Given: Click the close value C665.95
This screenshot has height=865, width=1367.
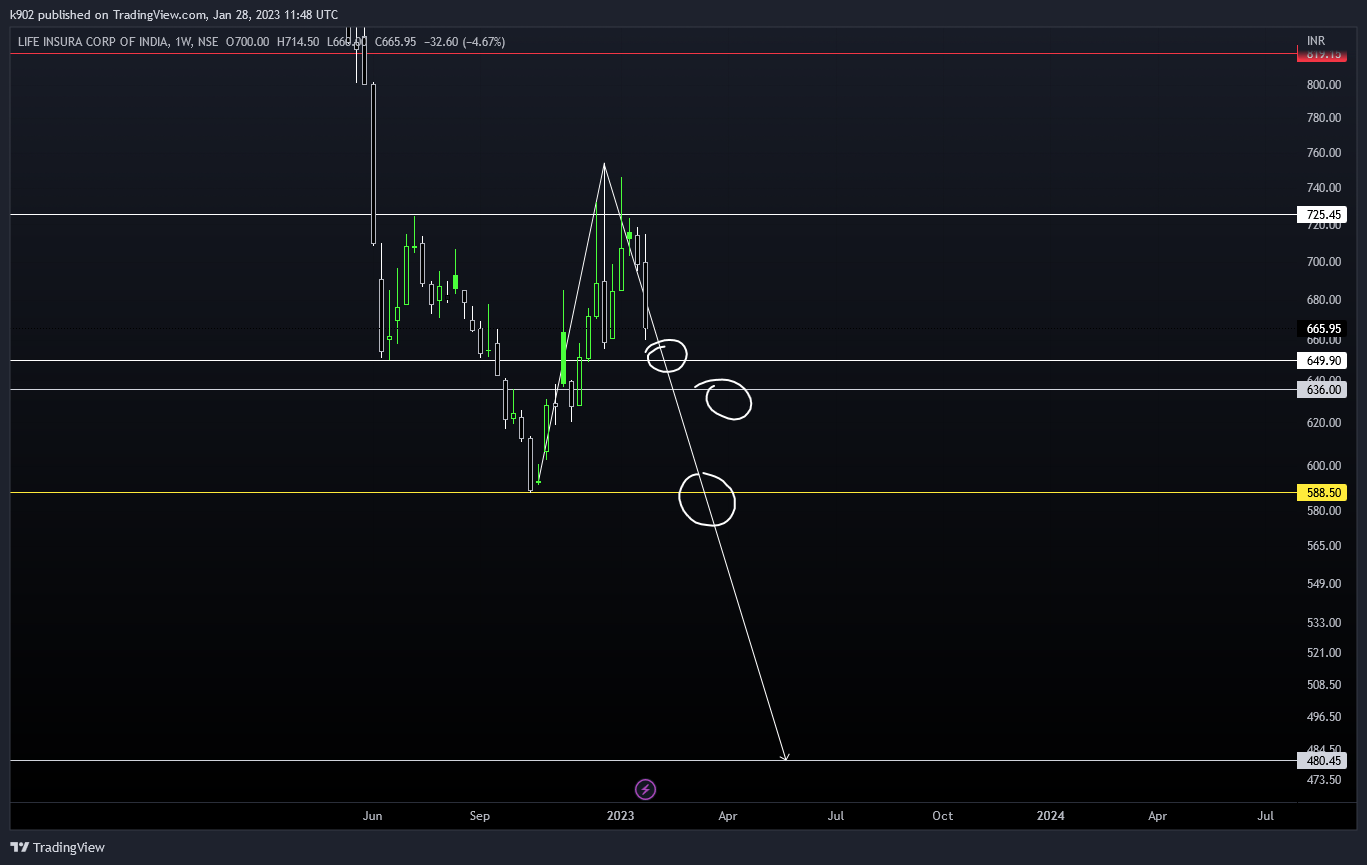Looking at the screenshot, I should 396,42.
